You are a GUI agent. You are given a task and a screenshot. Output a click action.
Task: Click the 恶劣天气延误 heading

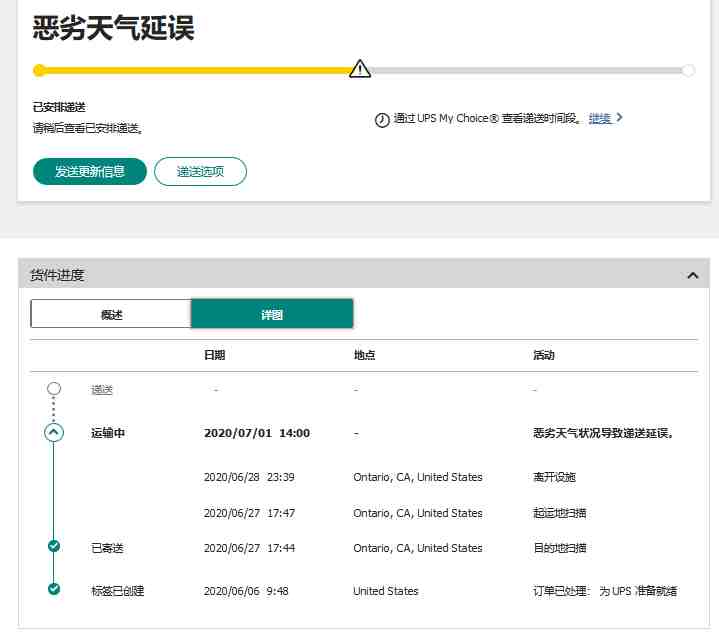tap(113, 28)
